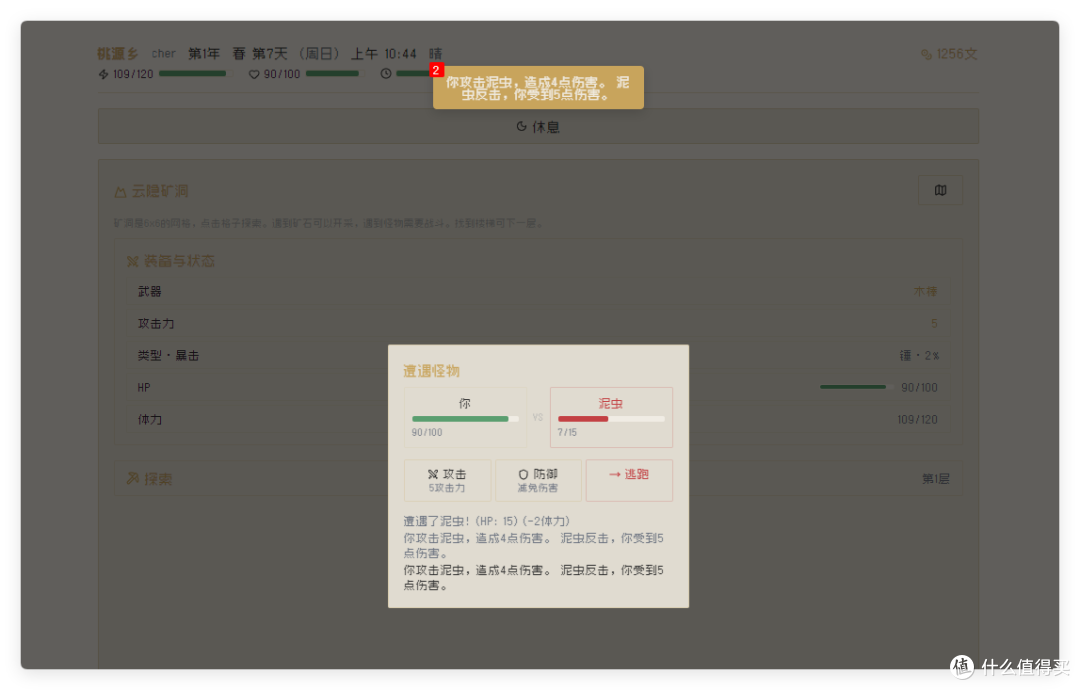Viewport: 1080px width, 690px height.
Task: Click the lightning stamina icon at 109/120
Action: [x=103, y=74]
